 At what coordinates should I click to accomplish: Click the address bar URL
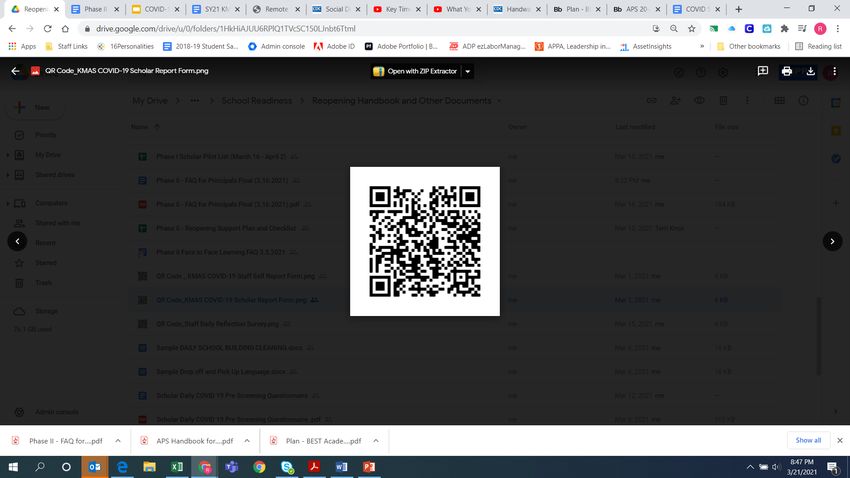point(226,29)
